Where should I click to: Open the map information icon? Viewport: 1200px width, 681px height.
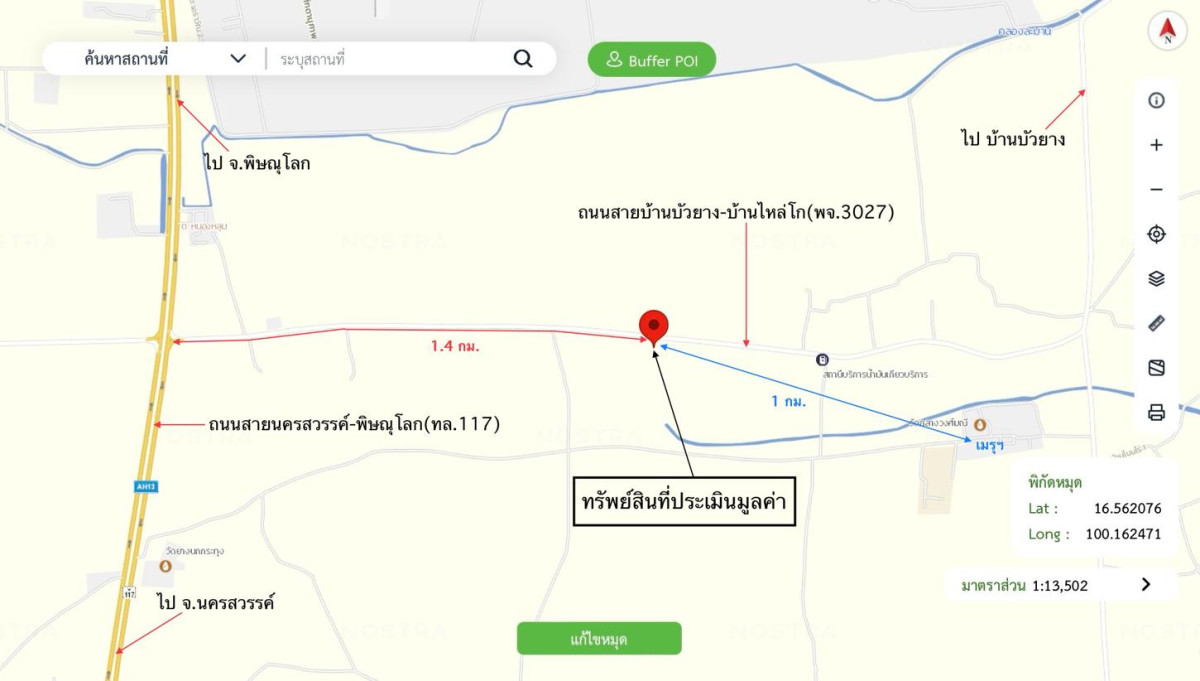tap(1157, 100)
